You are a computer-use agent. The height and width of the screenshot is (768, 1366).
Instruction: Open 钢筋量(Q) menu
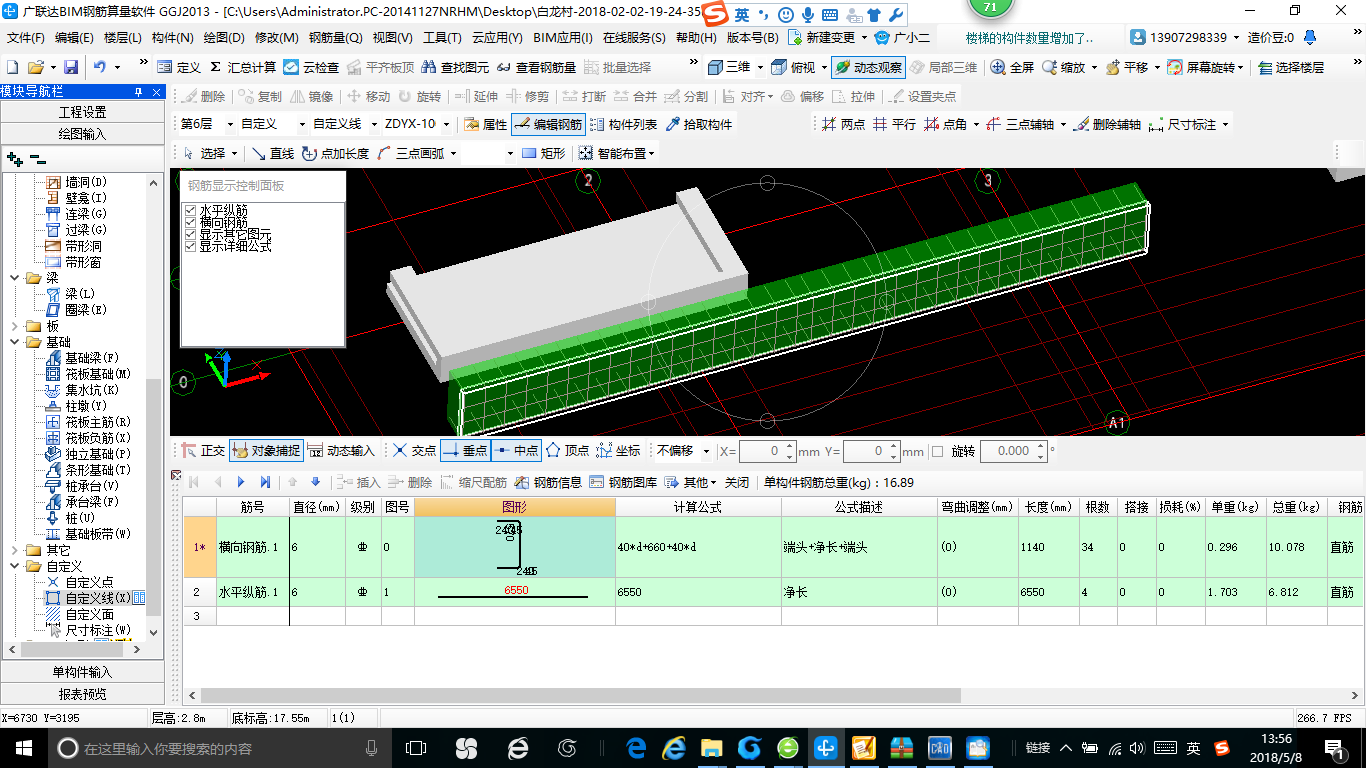point(335,38)
